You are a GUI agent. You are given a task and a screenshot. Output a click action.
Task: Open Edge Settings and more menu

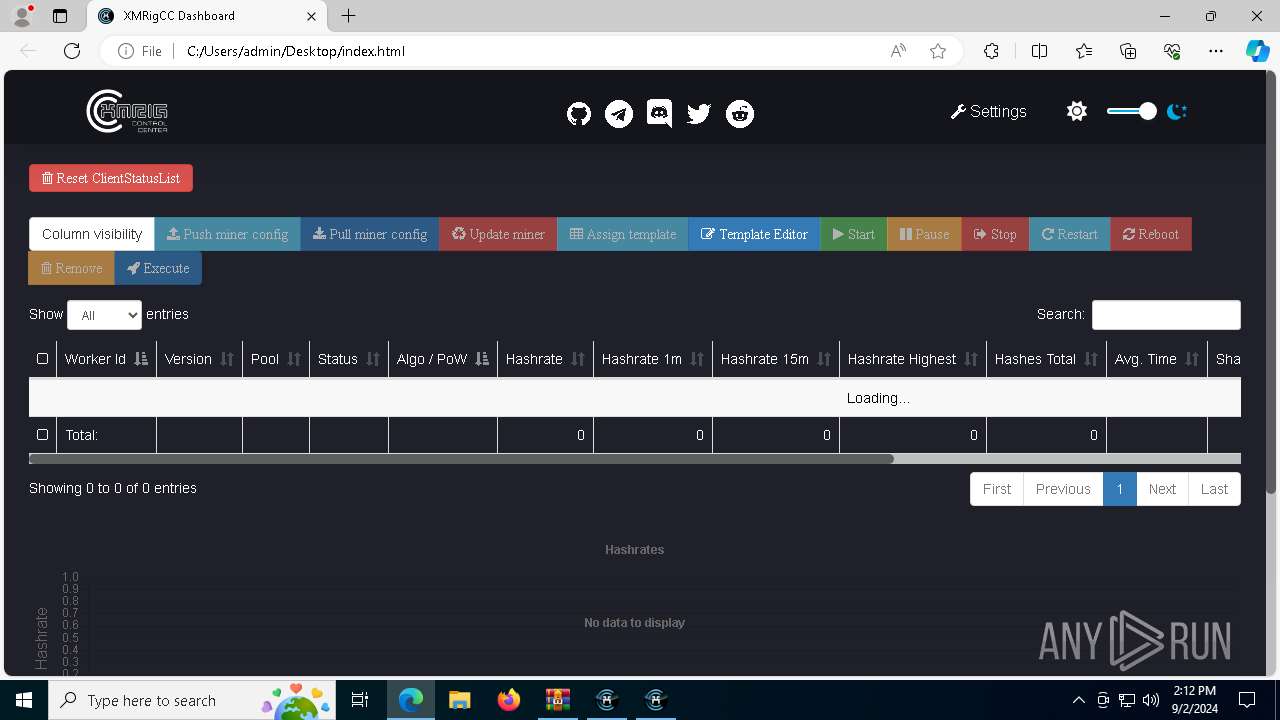tap(1216, 51)
